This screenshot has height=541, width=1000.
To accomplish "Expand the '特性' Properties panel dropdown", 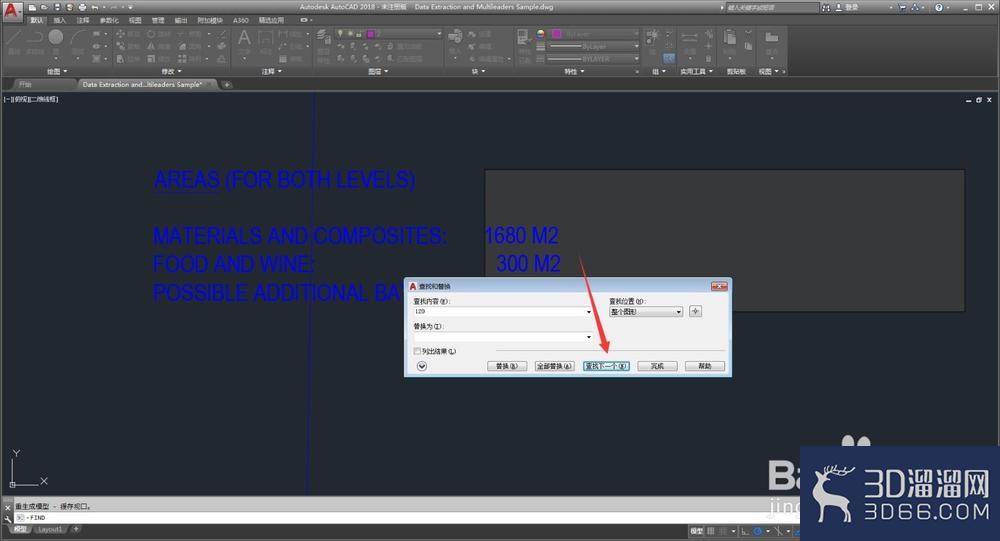I will [x=574, y=71].
